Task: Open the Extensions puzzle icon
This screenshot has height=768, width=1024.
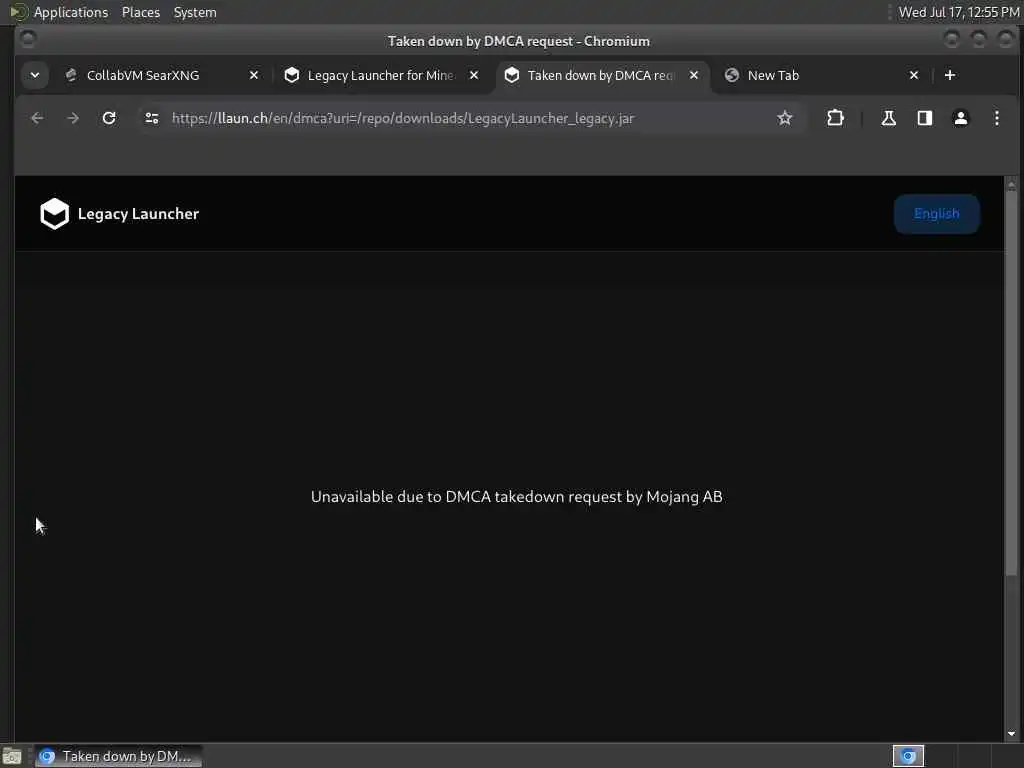Action: pyautogui.click(x=835, y=118)
